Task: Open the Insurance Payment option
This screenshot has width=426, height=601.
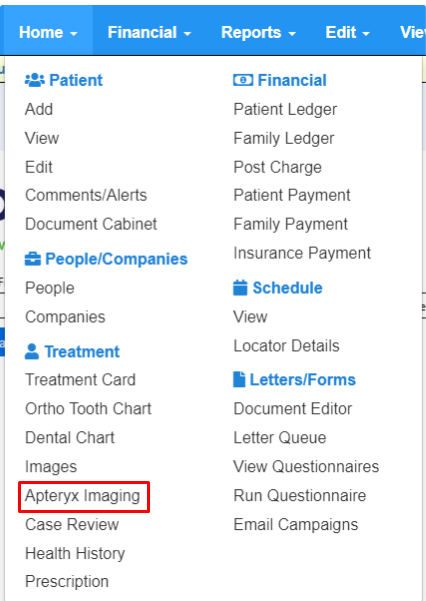Action: tap(302, 253)
